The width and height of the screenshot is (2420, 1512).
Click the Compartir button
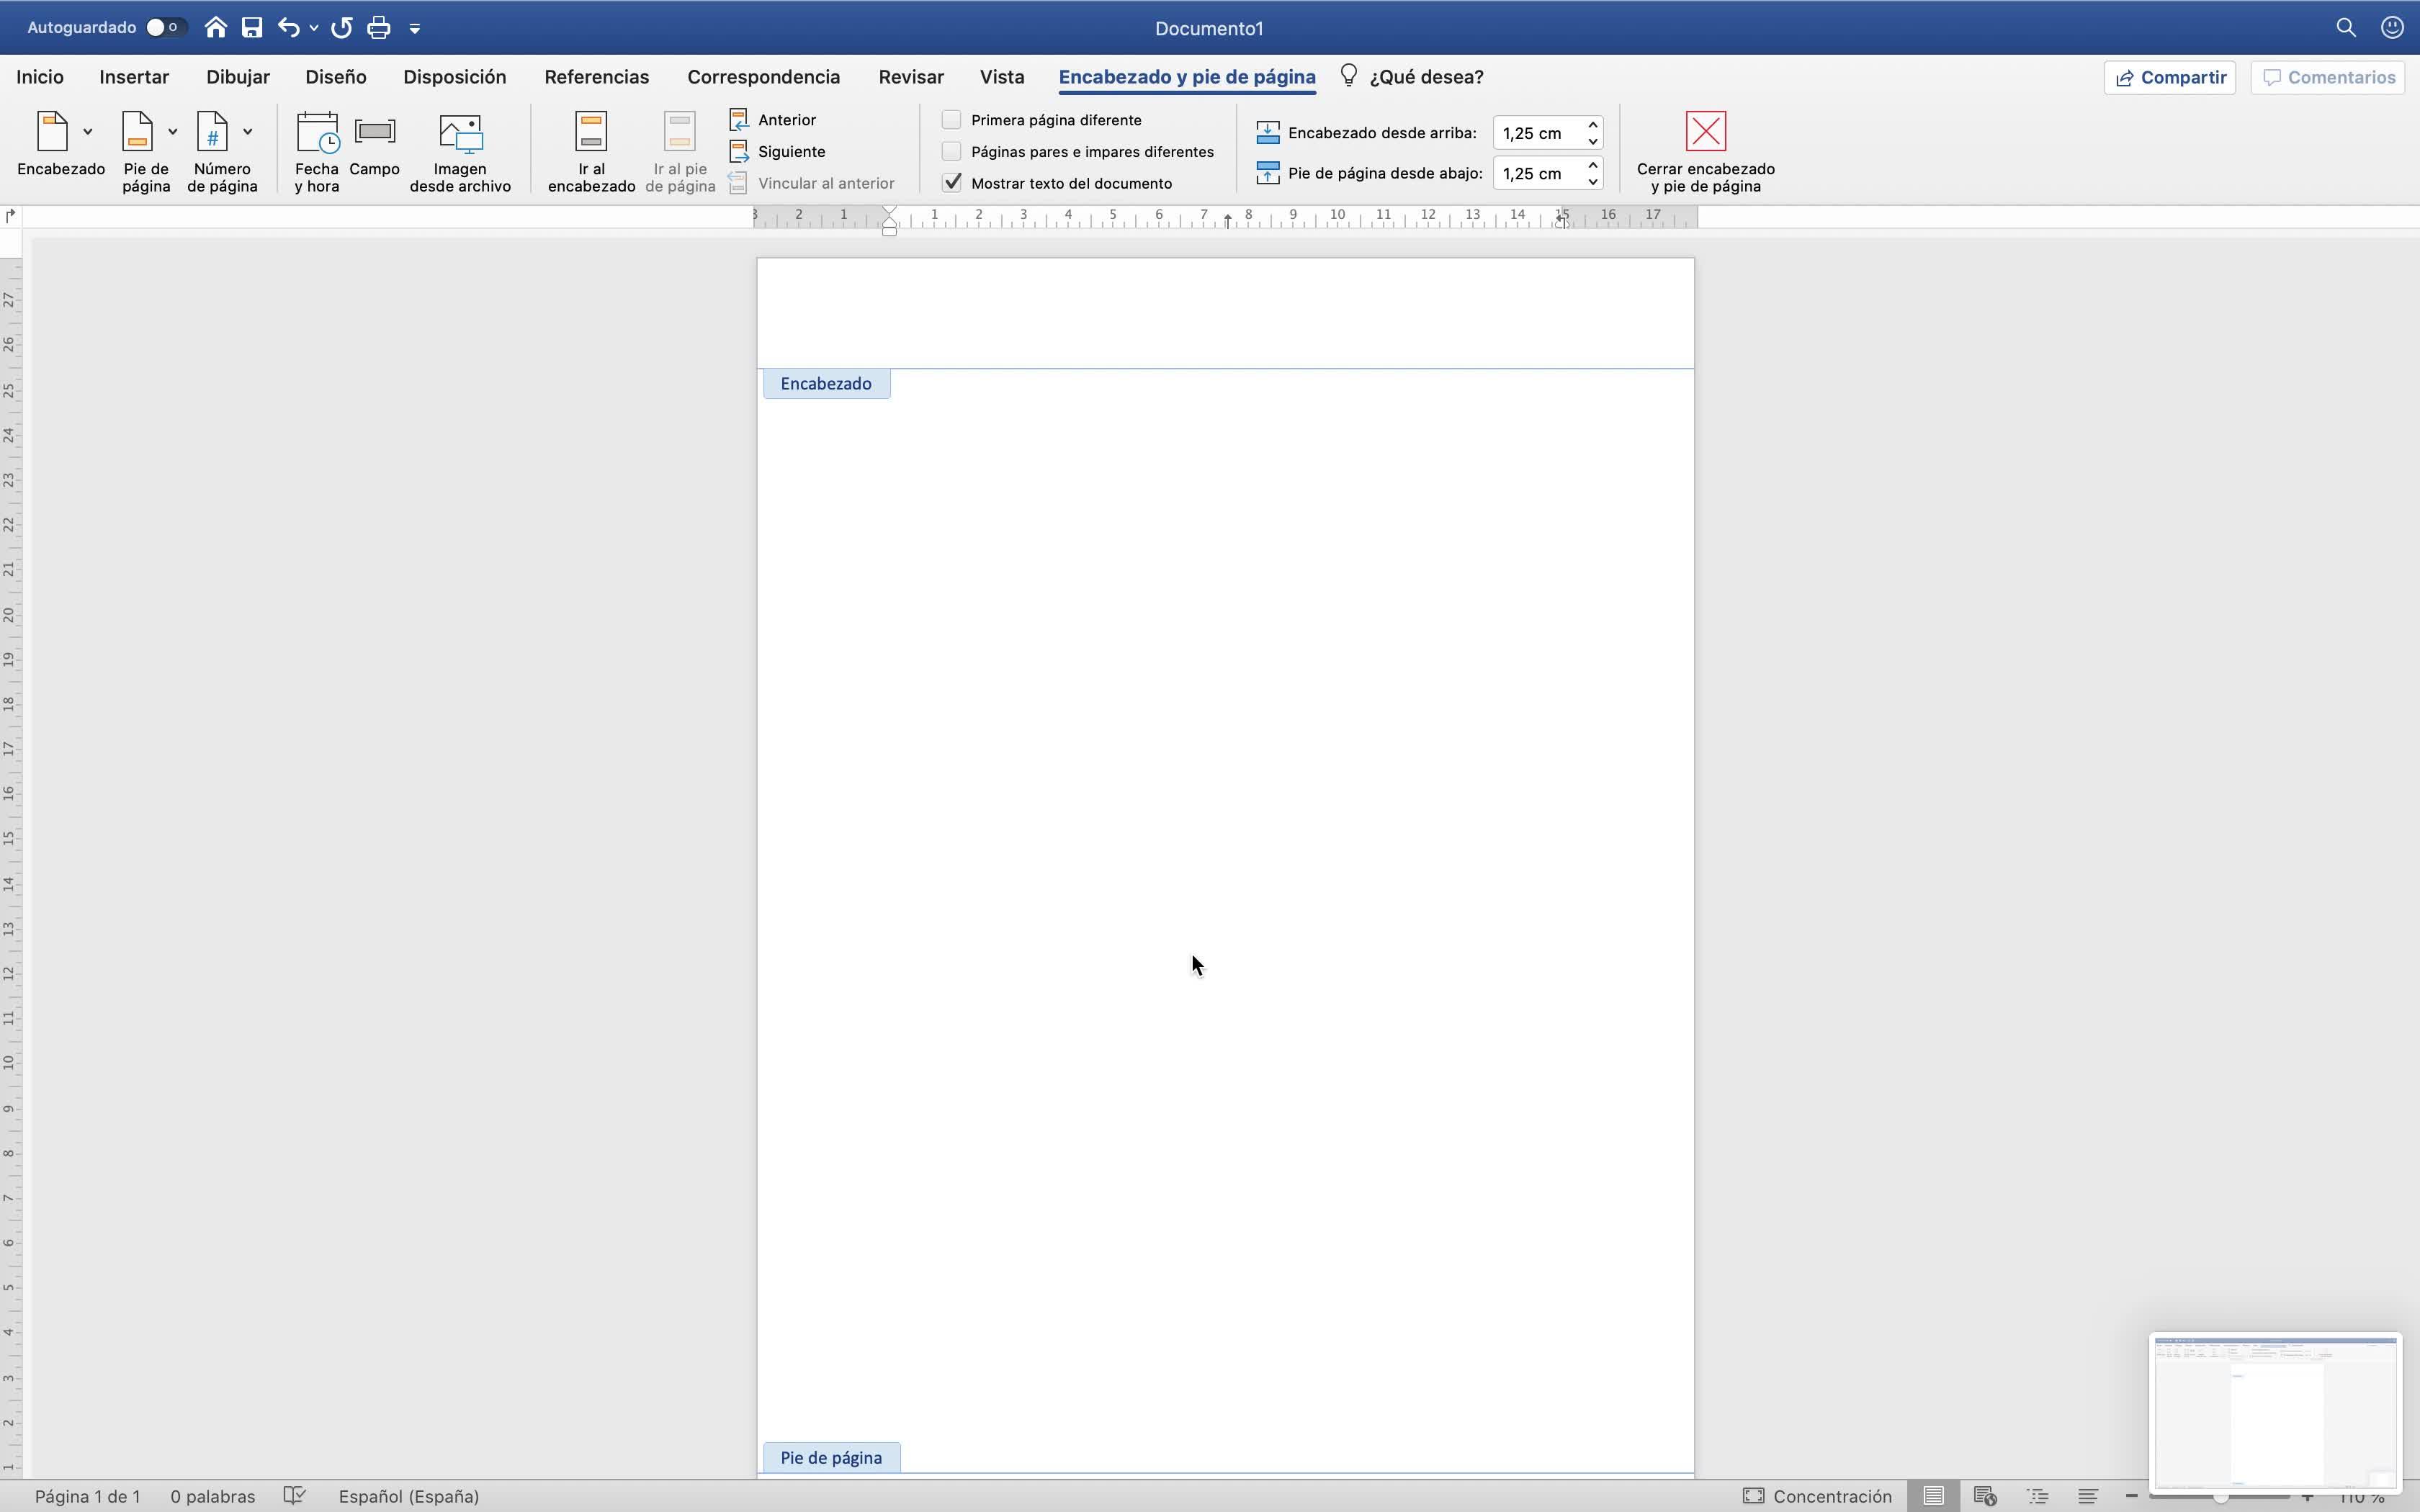pyautogui.click(x=2169, y=77)
